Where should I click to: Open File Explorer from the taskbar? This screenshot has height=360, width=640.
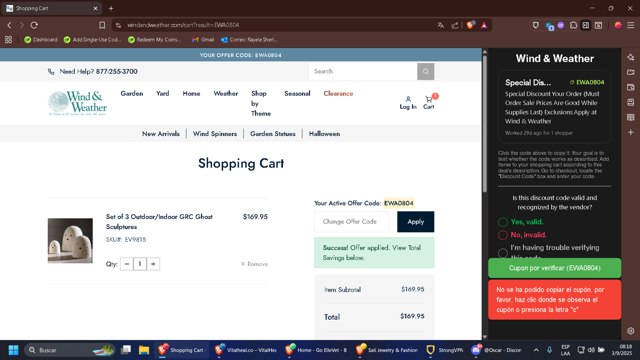[144, 350]
